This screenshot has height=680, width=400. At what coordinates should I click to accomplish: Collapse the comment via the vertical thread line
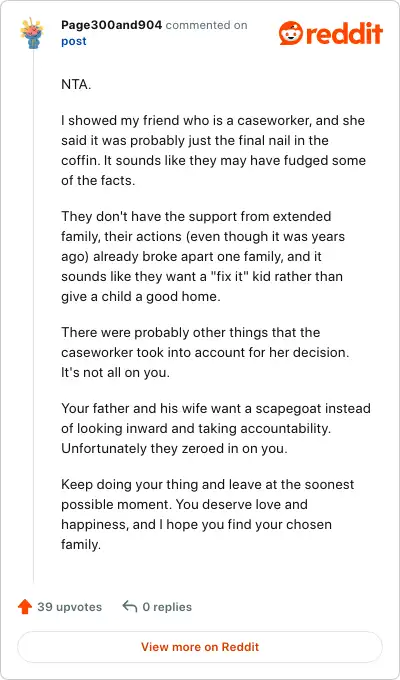[x=34, y=317]
